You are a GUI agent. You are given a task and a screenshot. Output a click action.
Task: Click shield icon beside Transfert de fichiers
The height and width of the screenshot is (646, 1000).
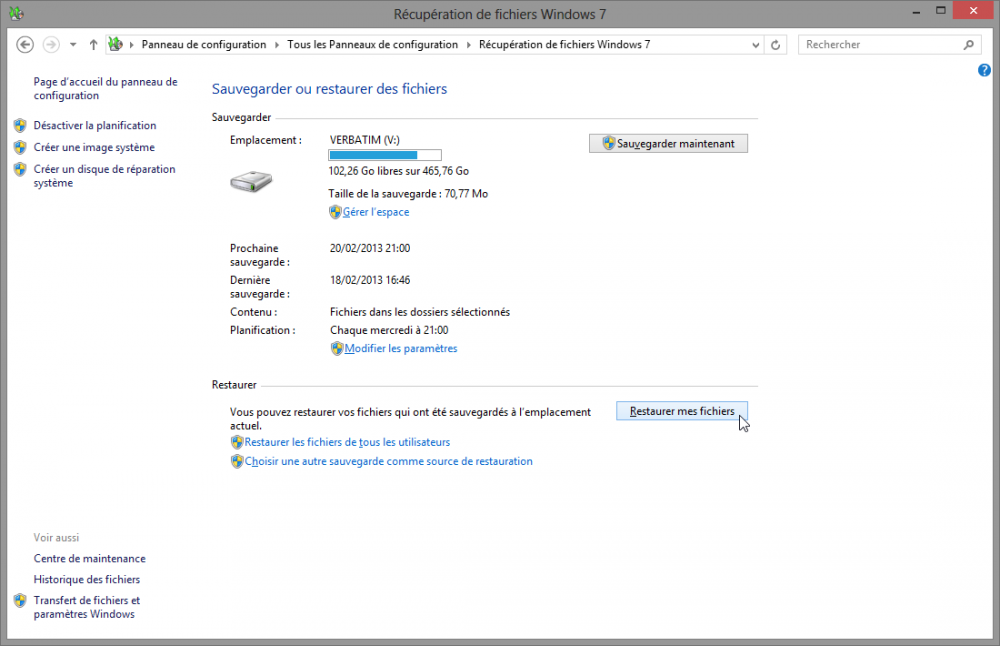click(x=20, y=600)
